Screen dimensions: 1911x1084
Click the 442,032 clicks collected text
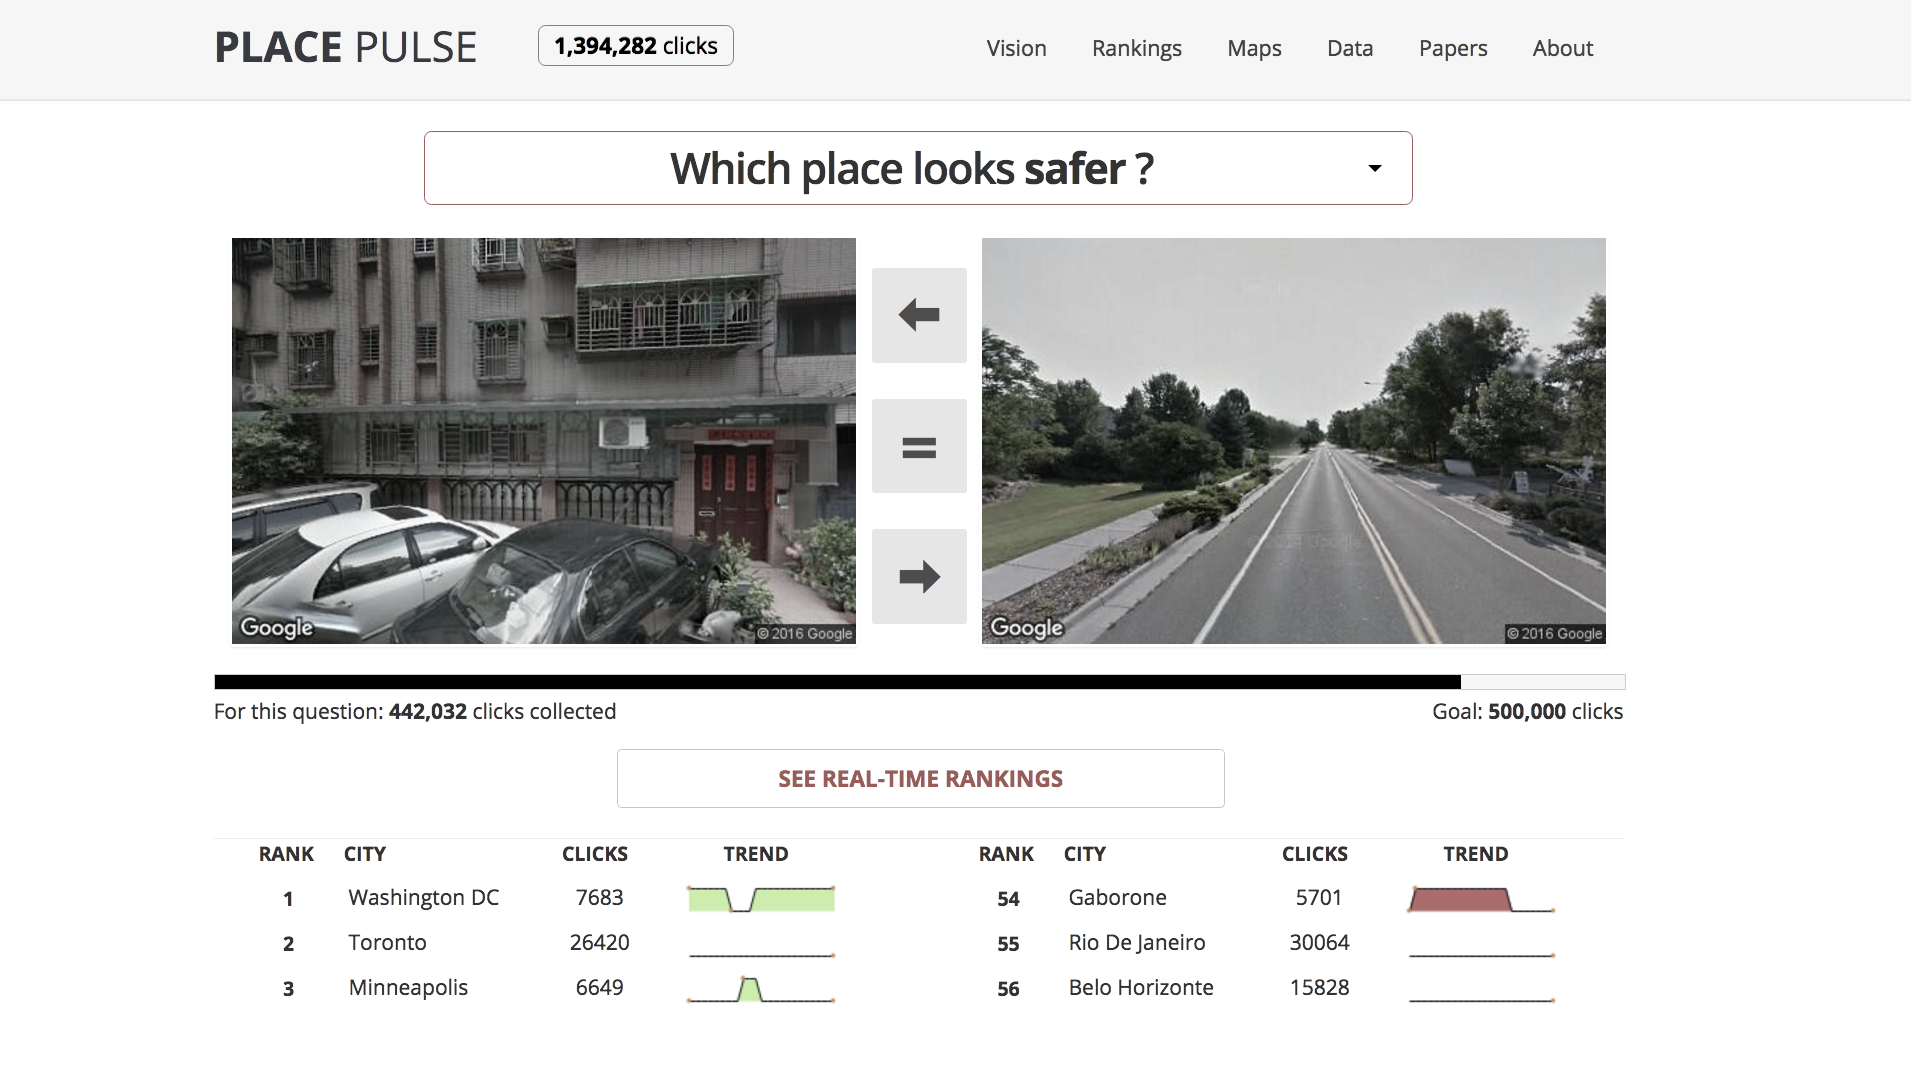coord(502,711)
